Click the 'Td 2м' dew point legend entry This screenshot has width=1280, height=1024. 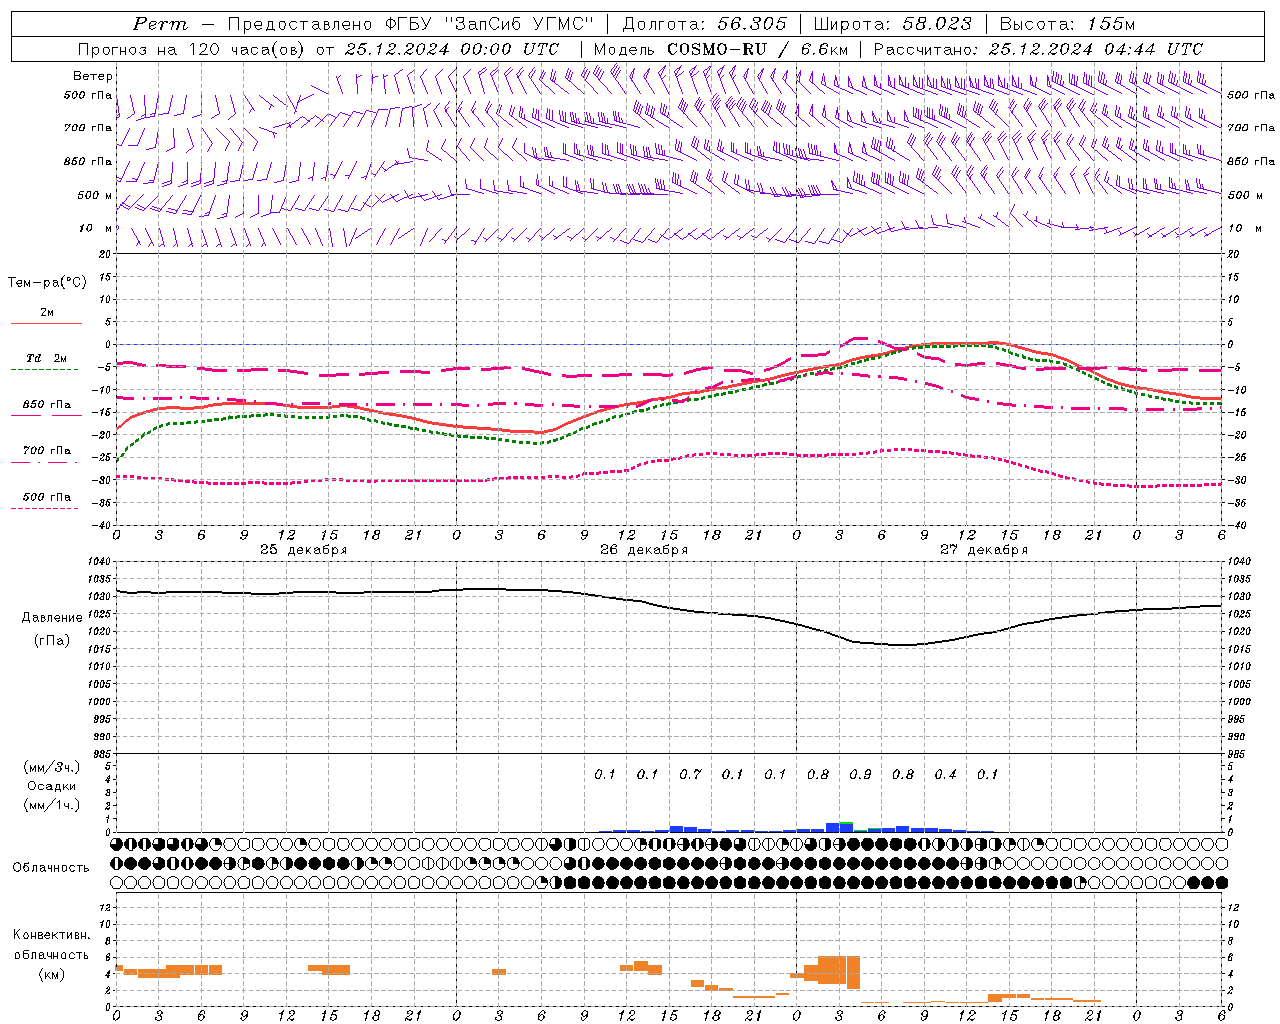(46, 358)
